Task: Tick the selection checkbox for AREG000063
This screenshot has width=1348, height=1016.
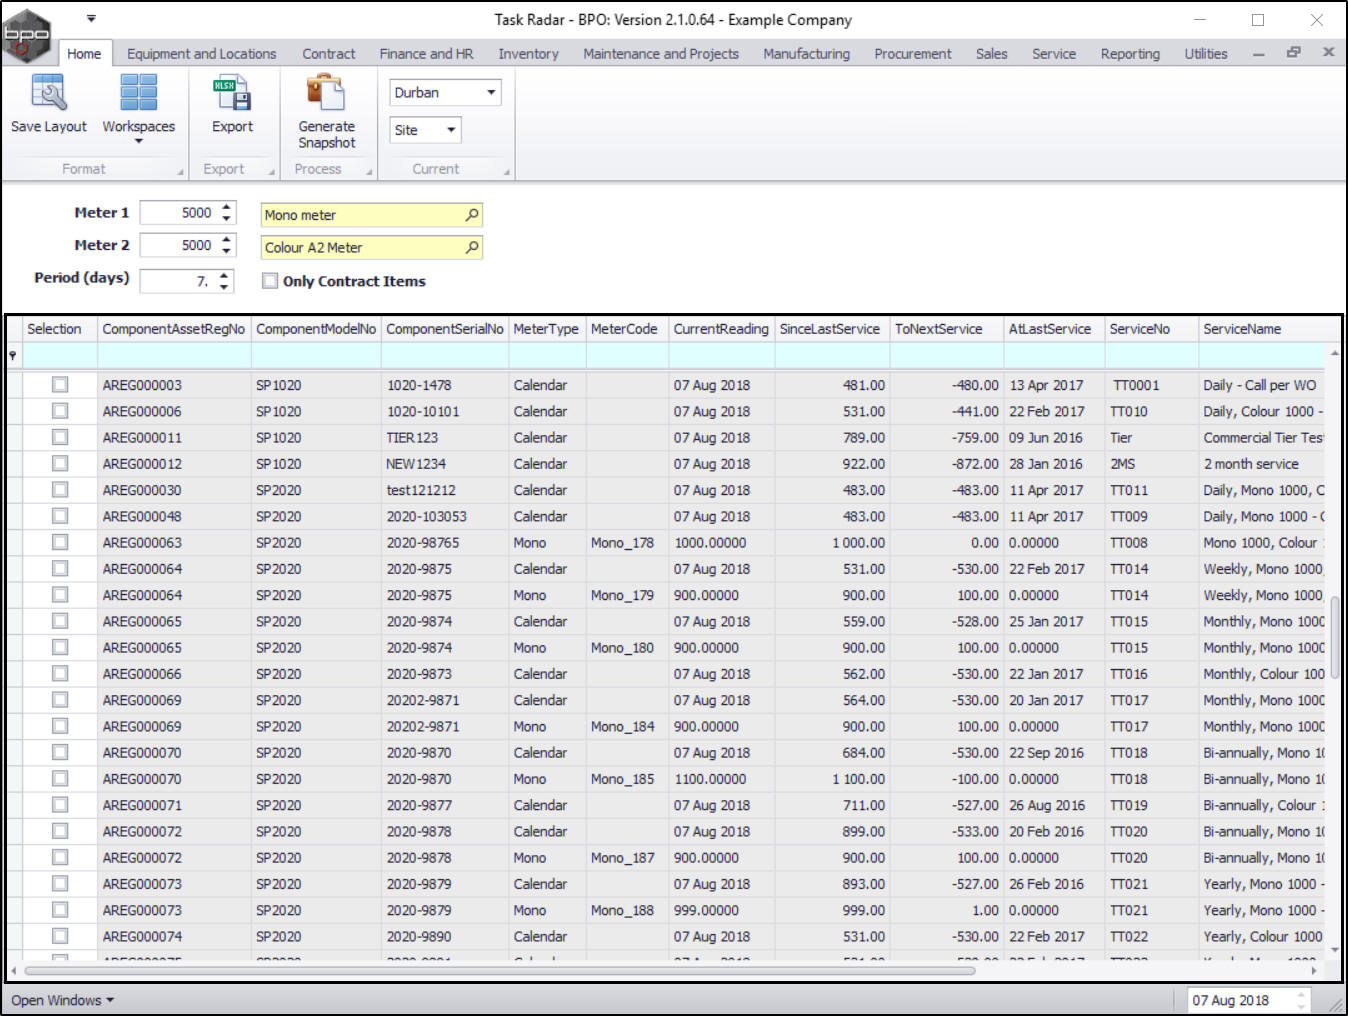Action: [60, 542]
